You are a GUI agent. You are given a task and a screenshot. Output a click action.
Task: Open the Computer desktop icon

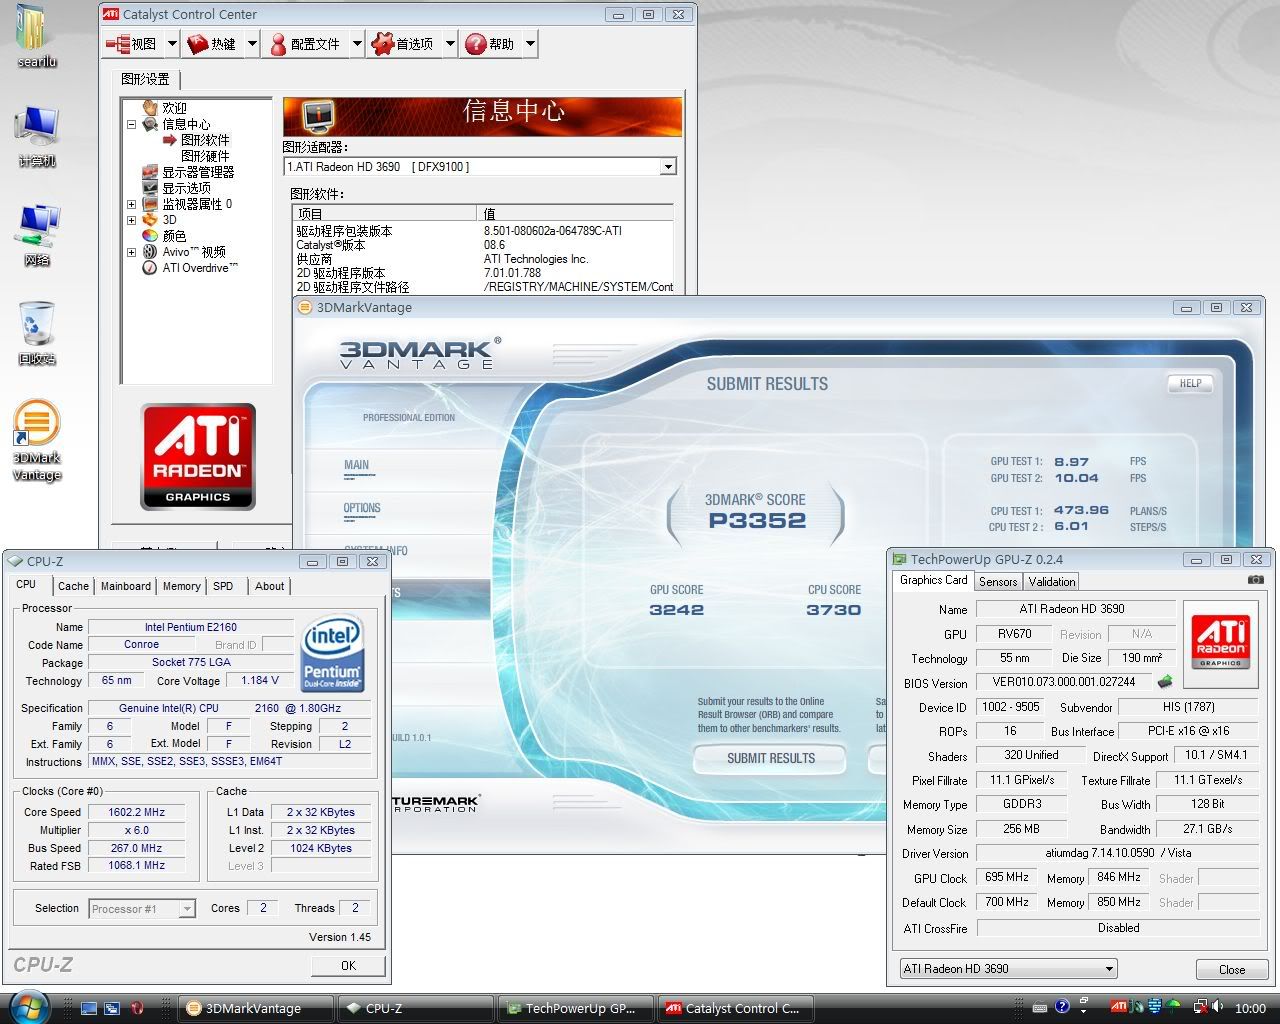(36, 135)
